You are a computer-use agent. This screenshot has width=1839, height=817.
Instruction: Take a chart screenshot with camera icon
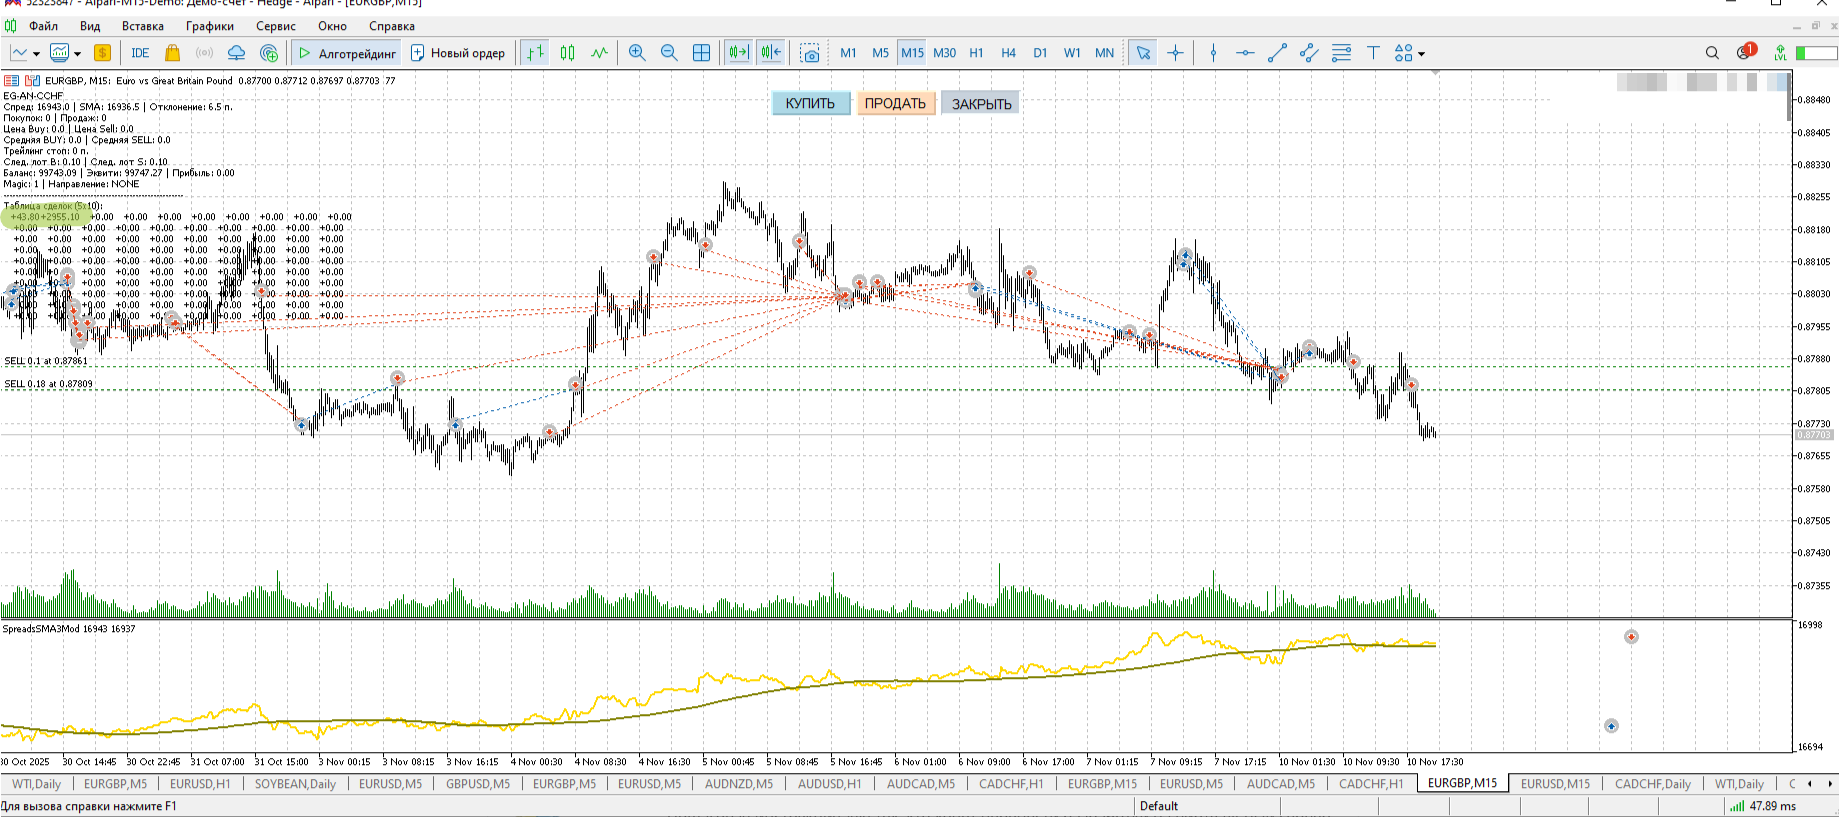pos(810,53)
